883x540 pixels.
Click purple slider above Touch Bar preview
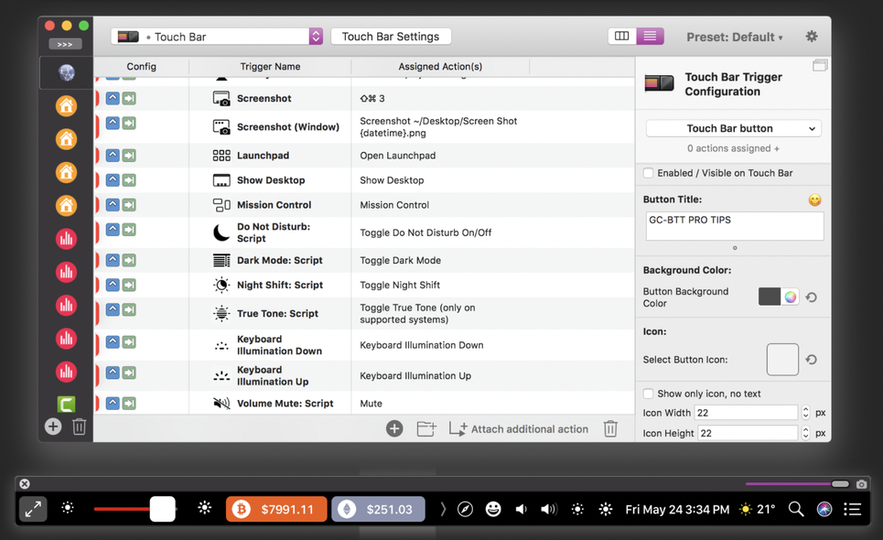[797, 484]
